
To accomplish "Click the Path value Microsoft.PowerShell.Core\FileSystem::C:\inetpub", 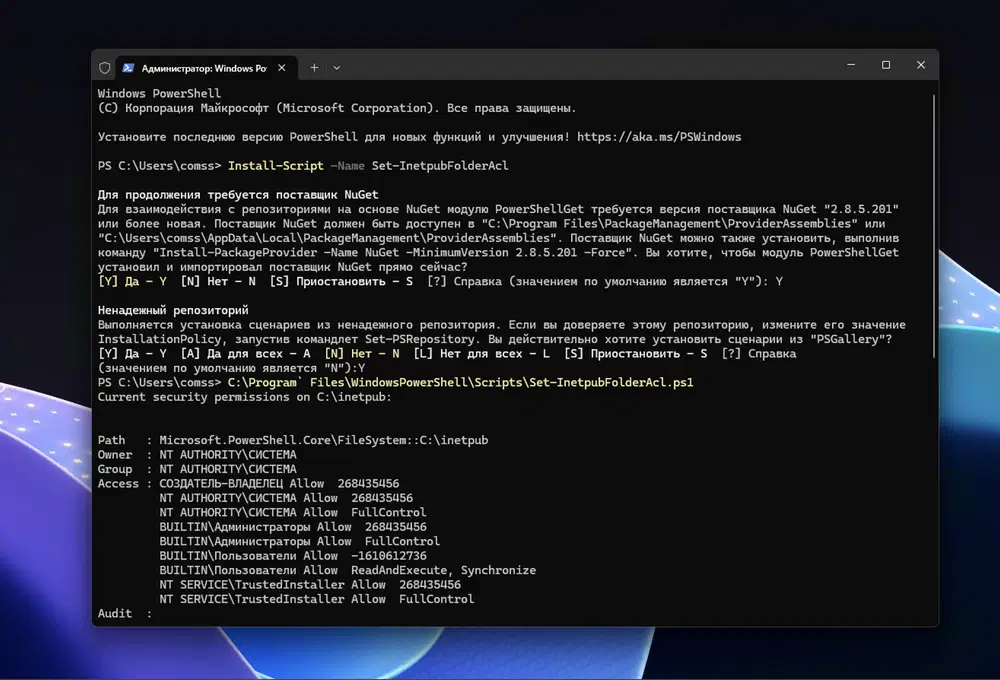I will click(324, 440).
